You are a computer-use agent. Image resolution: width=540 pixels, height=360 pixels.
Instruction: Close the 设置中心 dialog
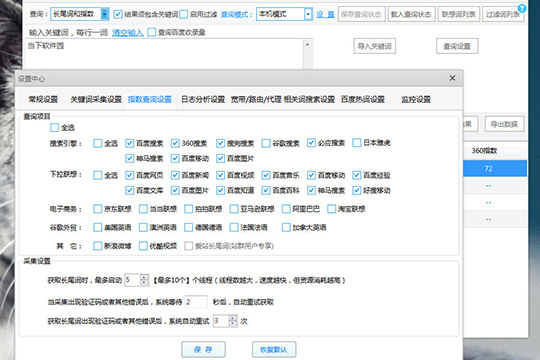452,78
